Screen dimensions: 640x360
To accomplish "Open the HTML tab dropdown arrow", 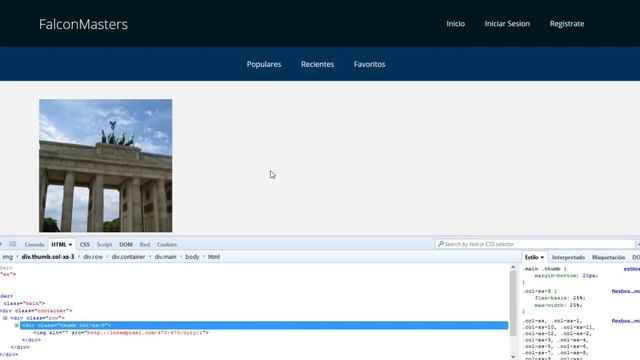I will coord(70,244).
